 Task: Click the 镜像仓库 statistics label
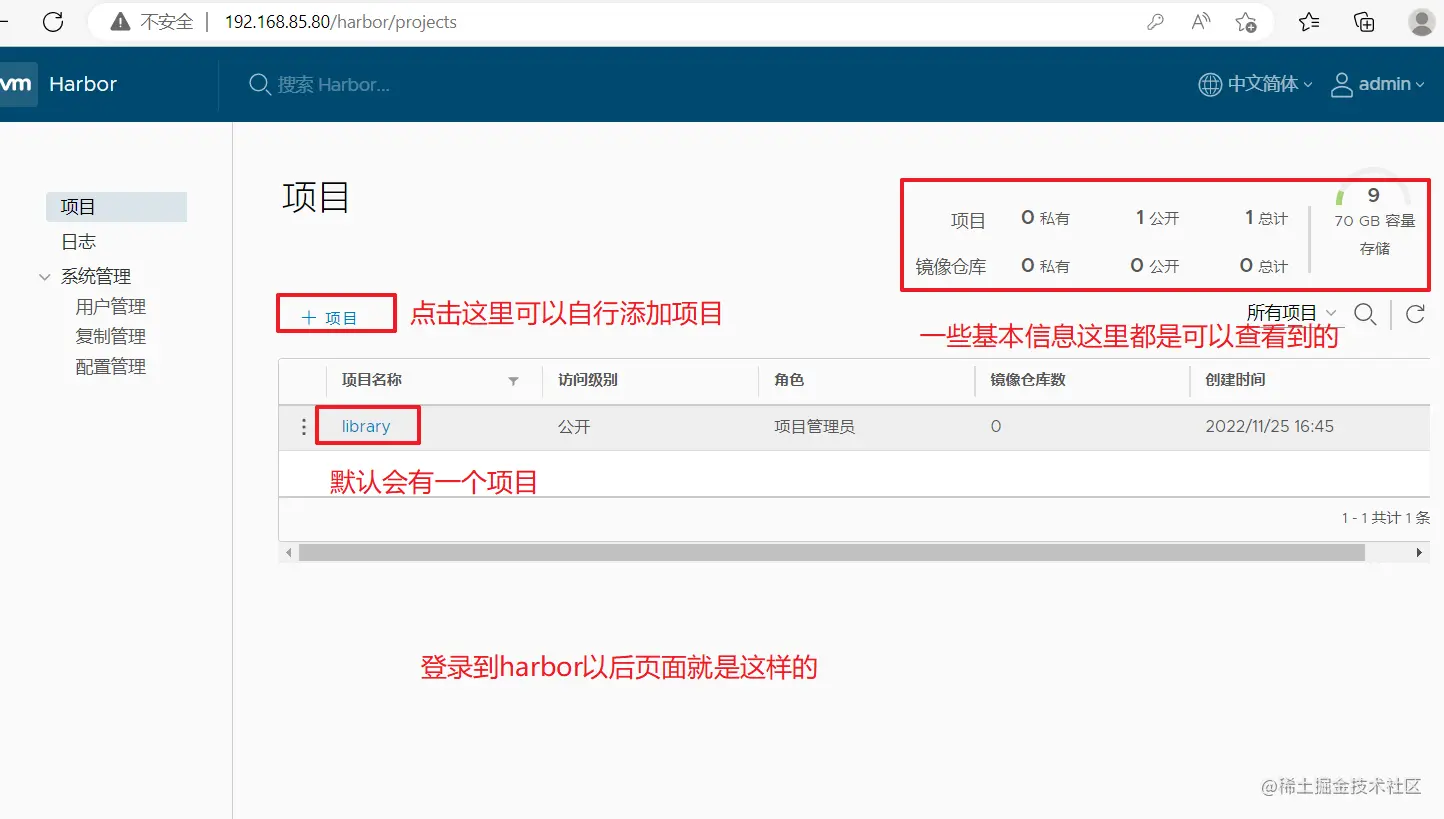click(x=951, y=267)
